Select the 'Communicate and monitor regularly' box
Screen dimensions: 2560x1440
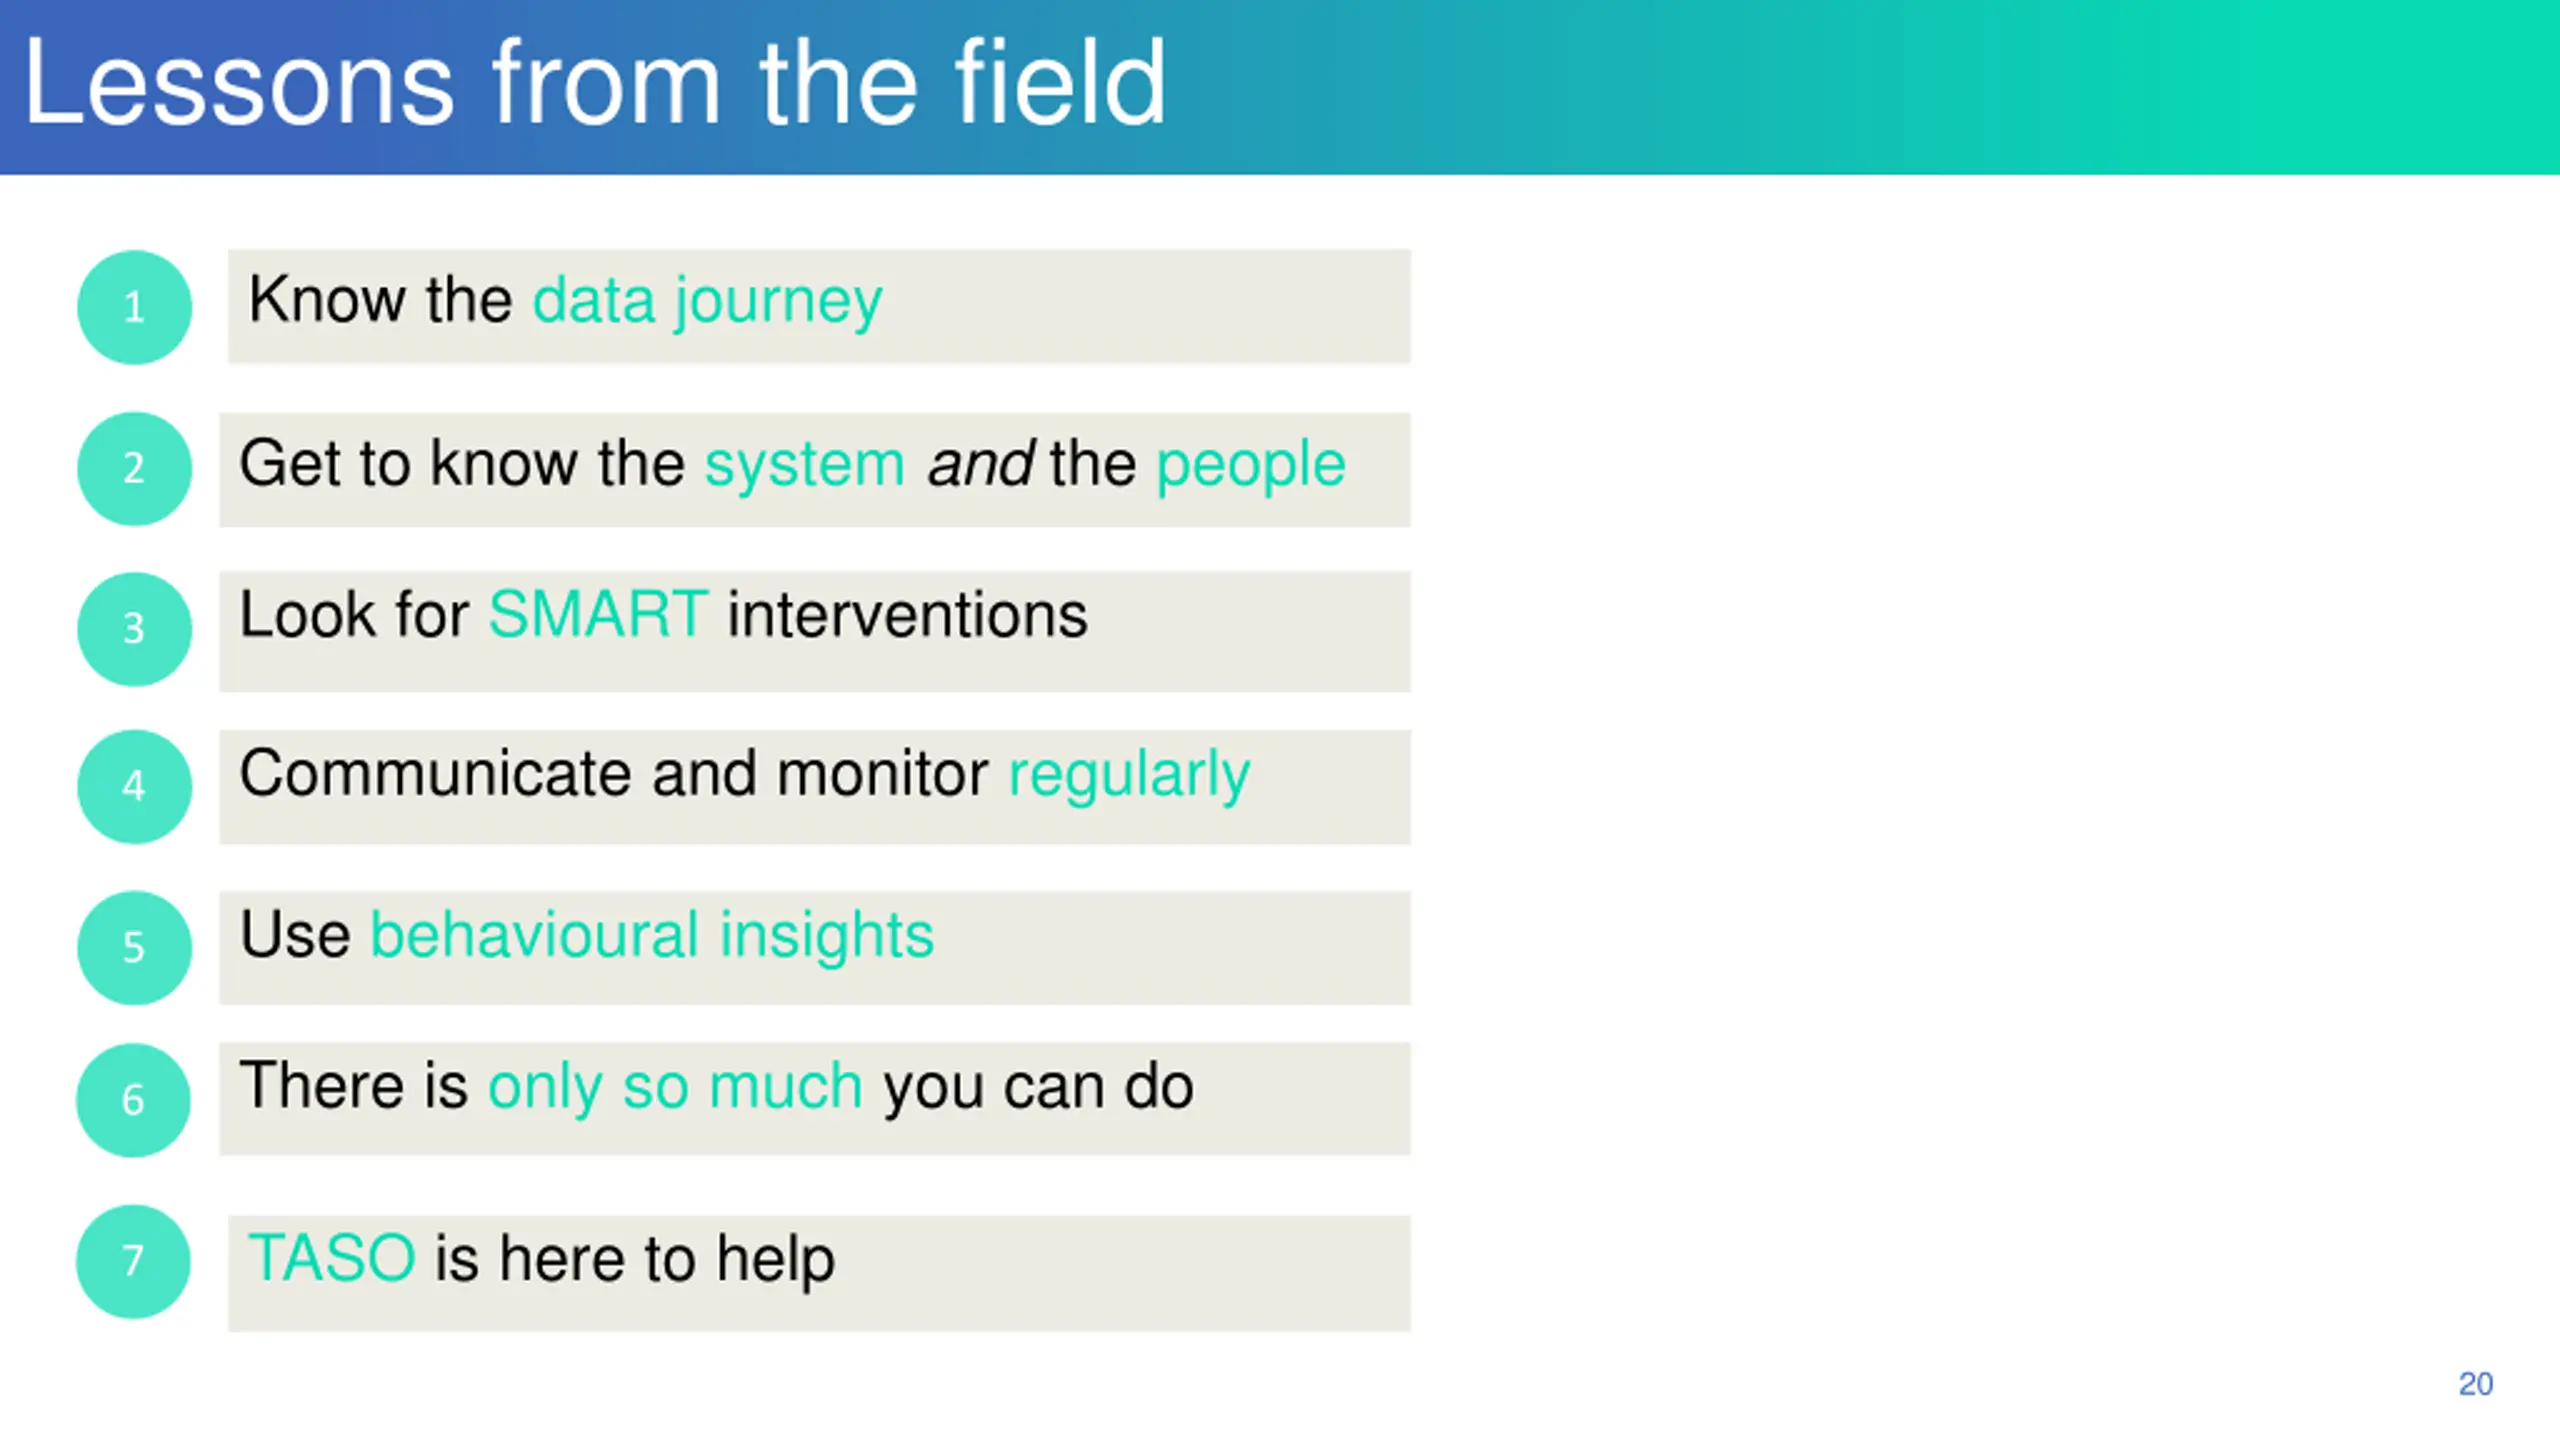point(815,787)
